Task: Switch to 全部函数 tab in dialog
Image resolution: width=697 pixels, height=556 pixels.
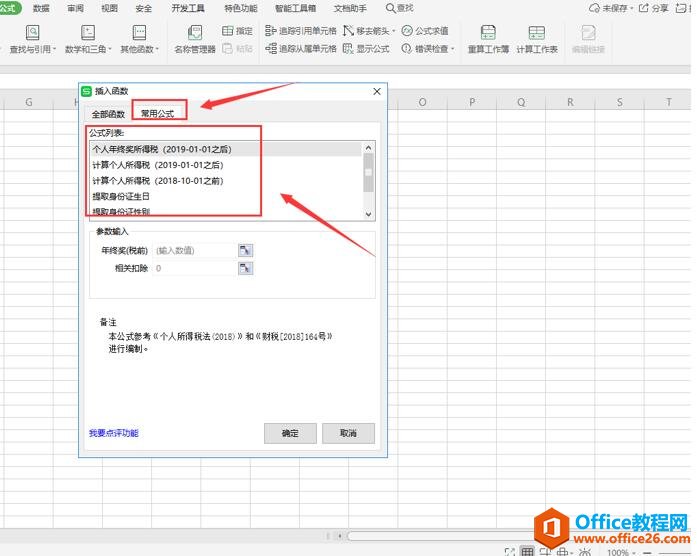Action: coord(108,114)
